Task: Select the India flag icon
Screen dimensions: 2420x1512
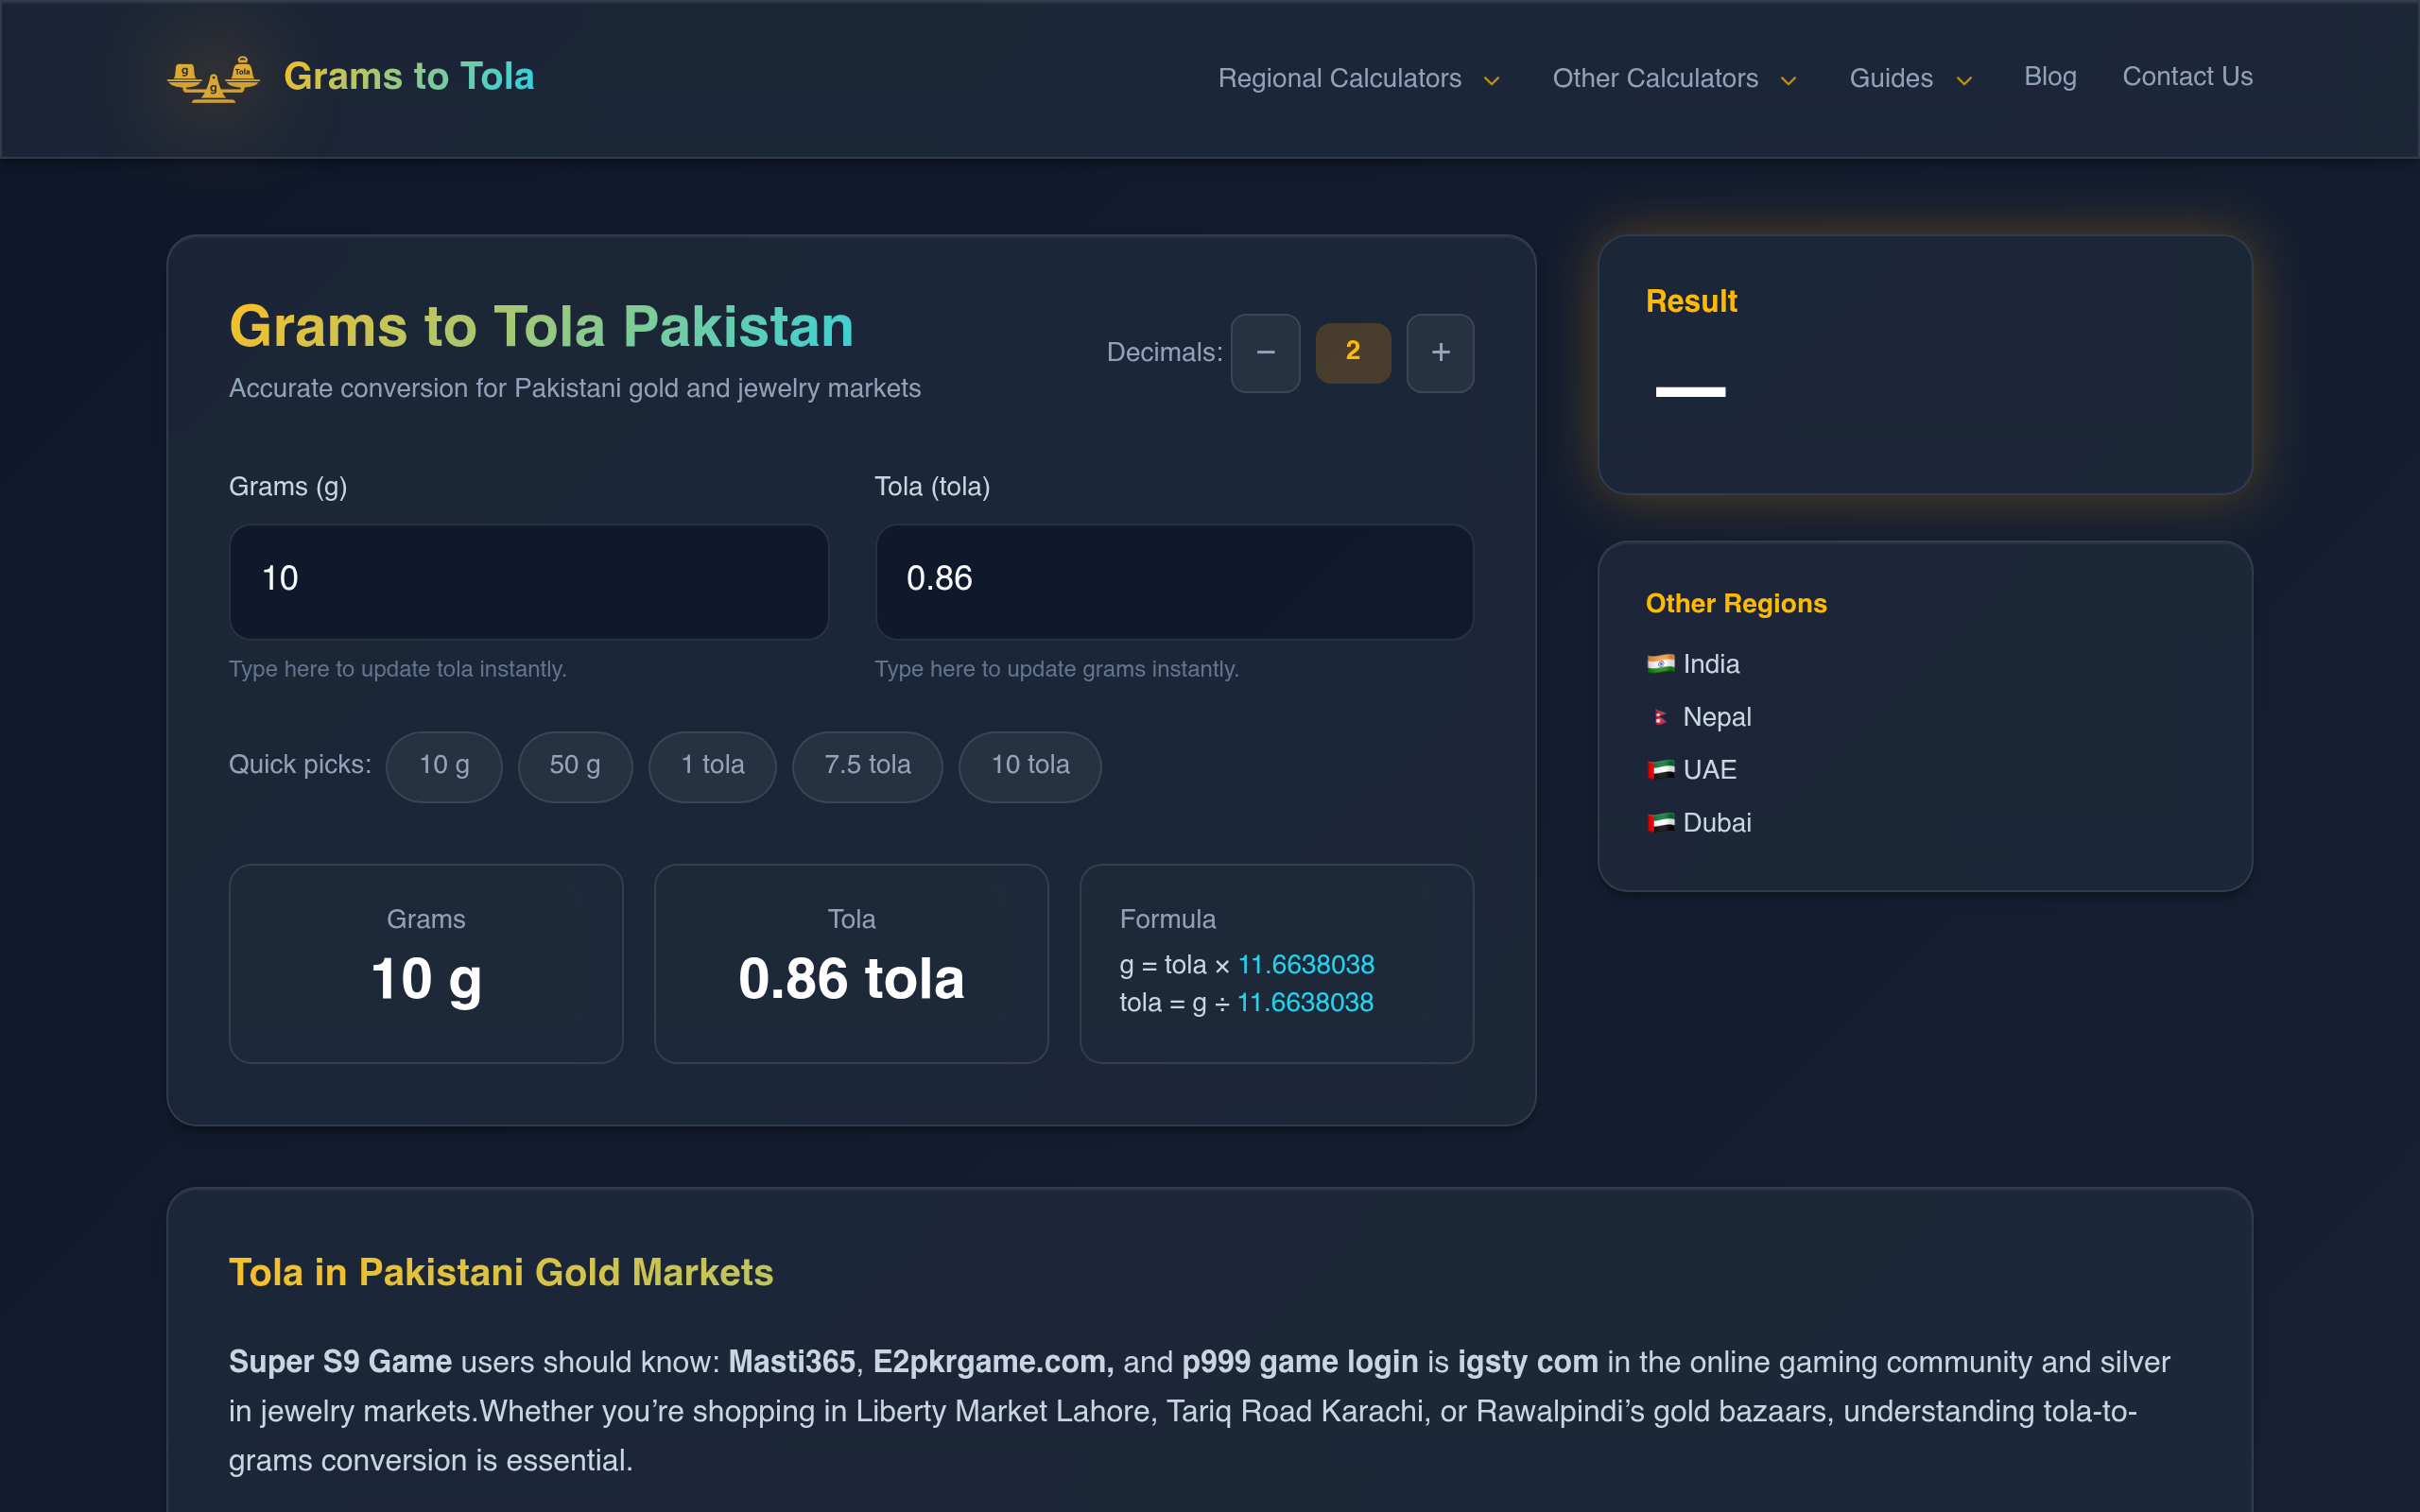Action: pos(1660,663)
